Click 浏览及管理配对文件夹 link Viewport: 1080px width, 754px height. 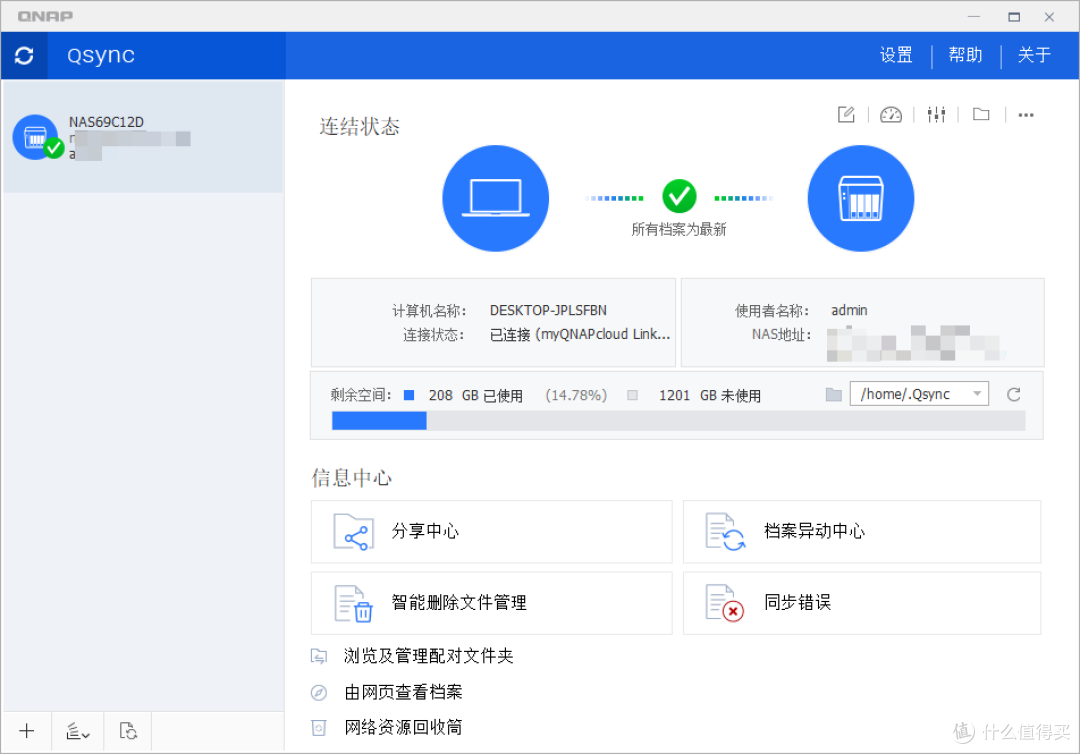coord(428,656)
